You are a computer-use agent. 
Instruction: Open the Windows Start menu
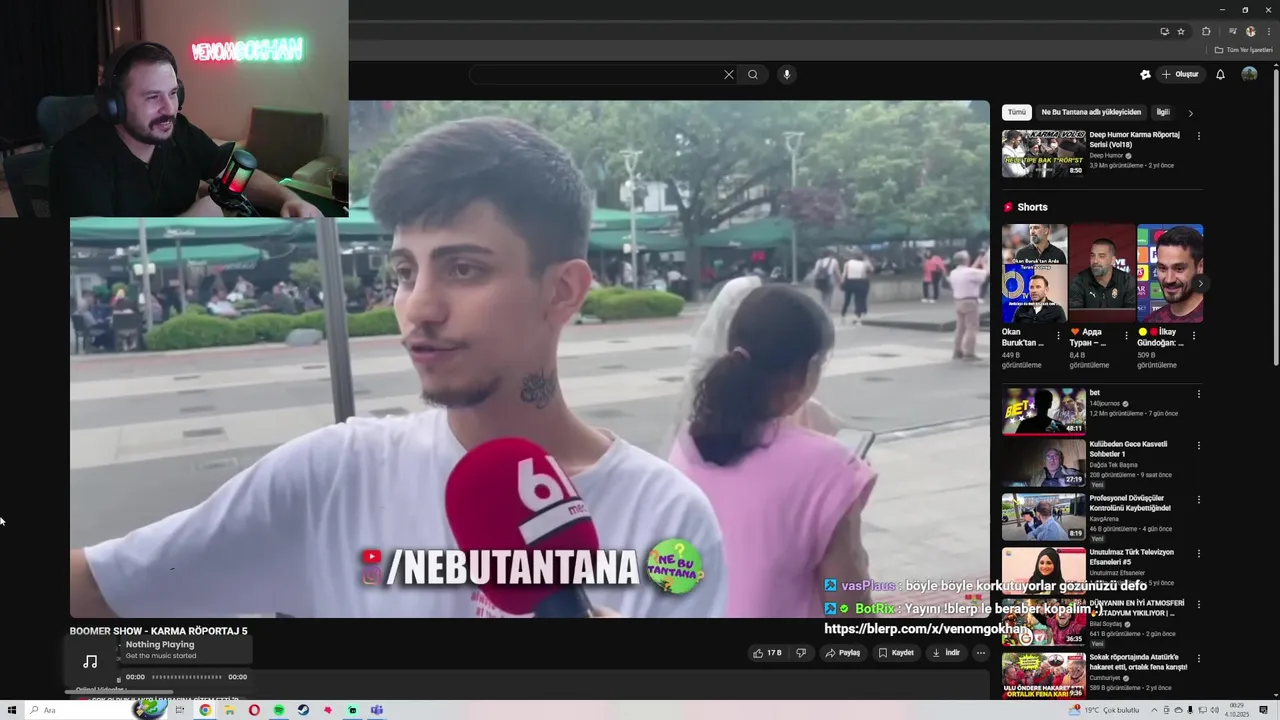pyautogui.click(x=12, y=710)
